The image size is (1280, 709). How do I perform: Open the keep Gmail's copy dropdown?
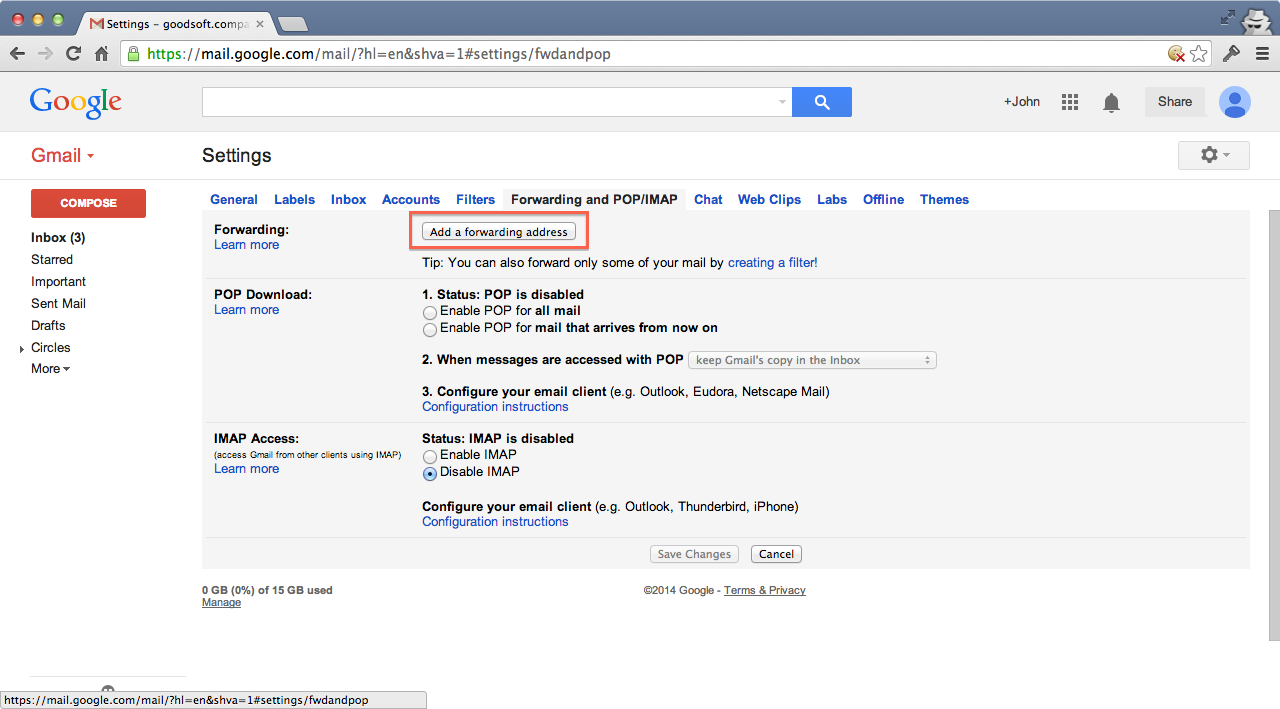click(x=812, y=360)
